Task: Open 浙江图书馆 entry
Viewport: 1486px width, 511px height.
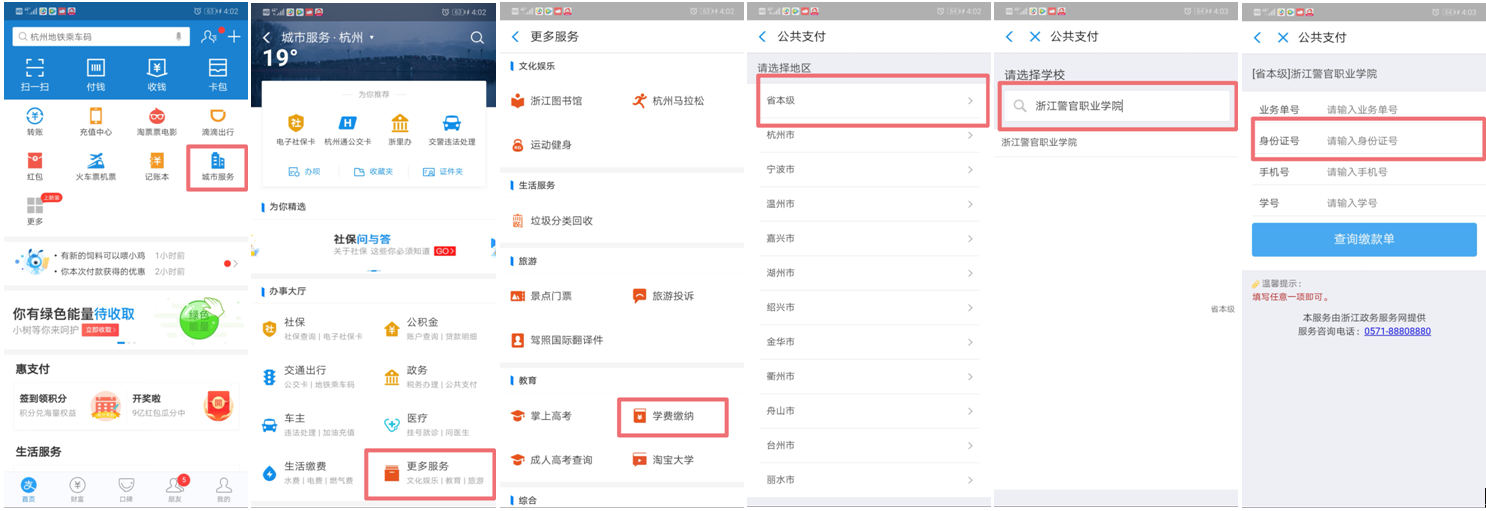Action: (x=547, y=101)
